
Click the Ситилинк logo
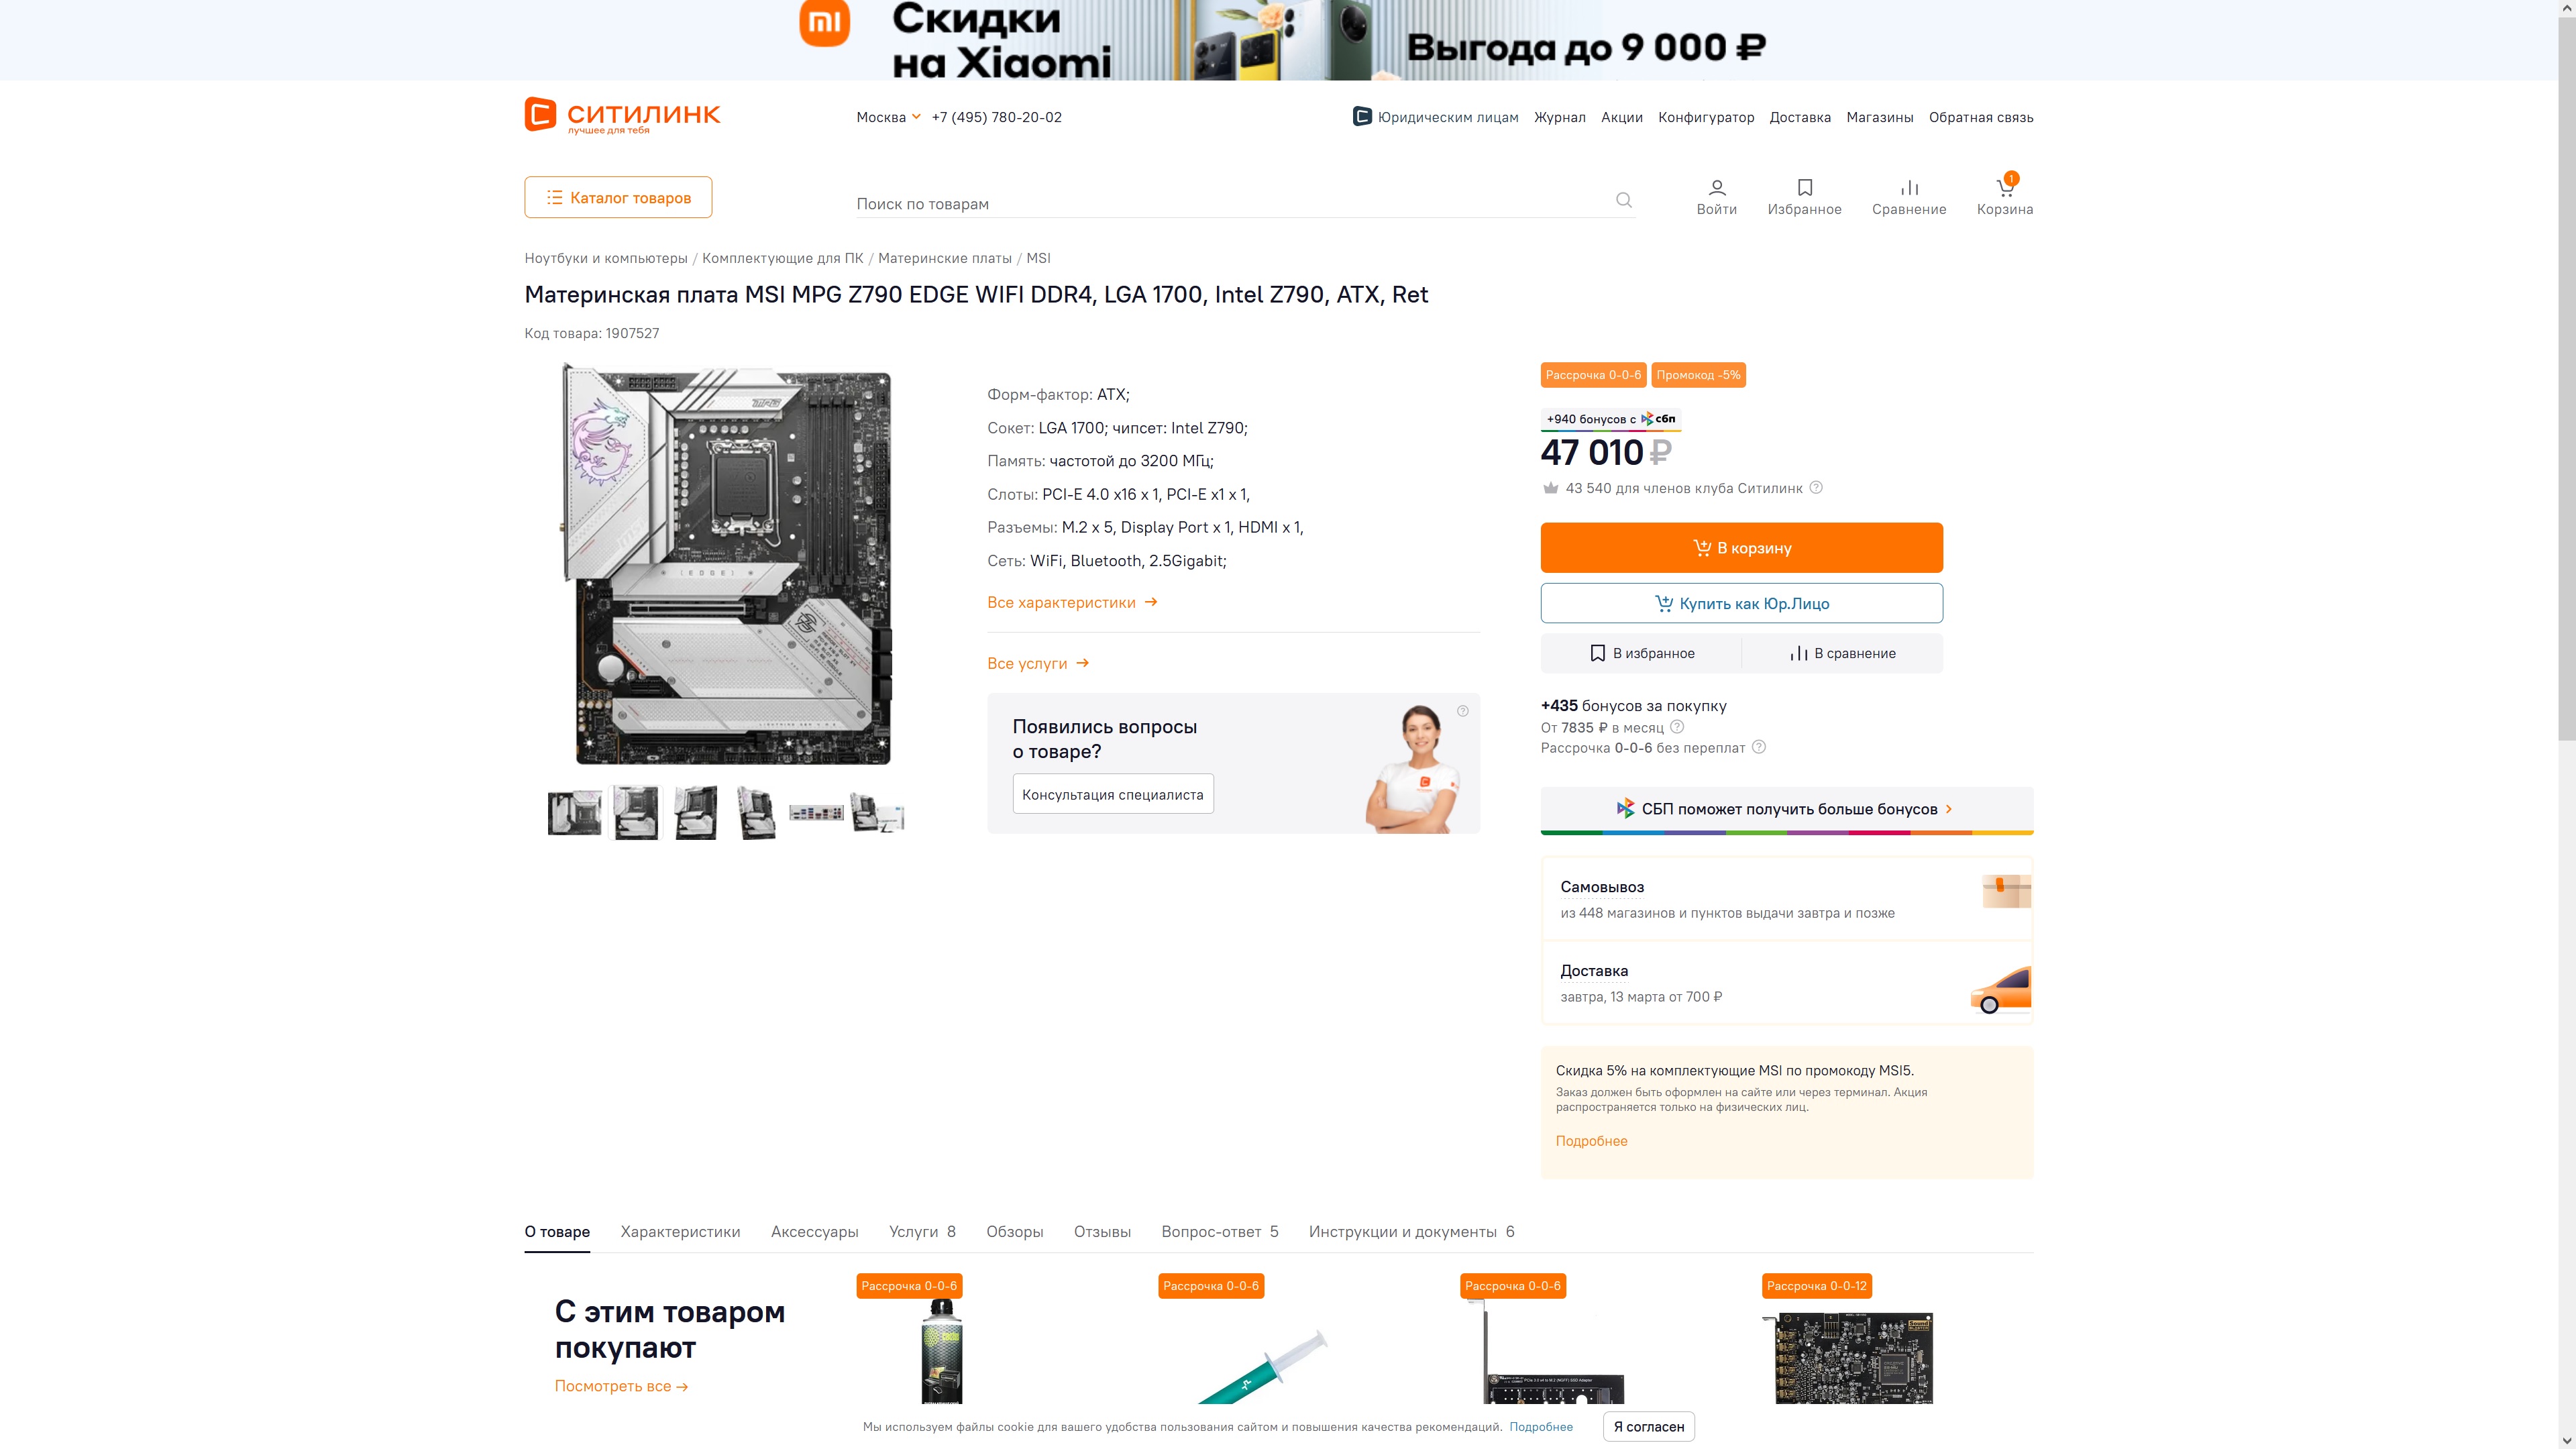(x=622, y=116)
